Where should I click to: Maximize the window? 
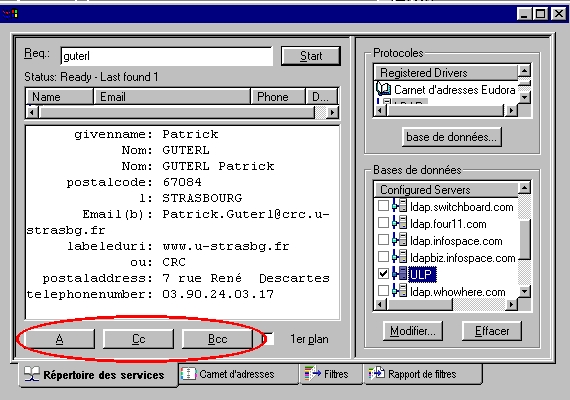click(x=541, y=14)
